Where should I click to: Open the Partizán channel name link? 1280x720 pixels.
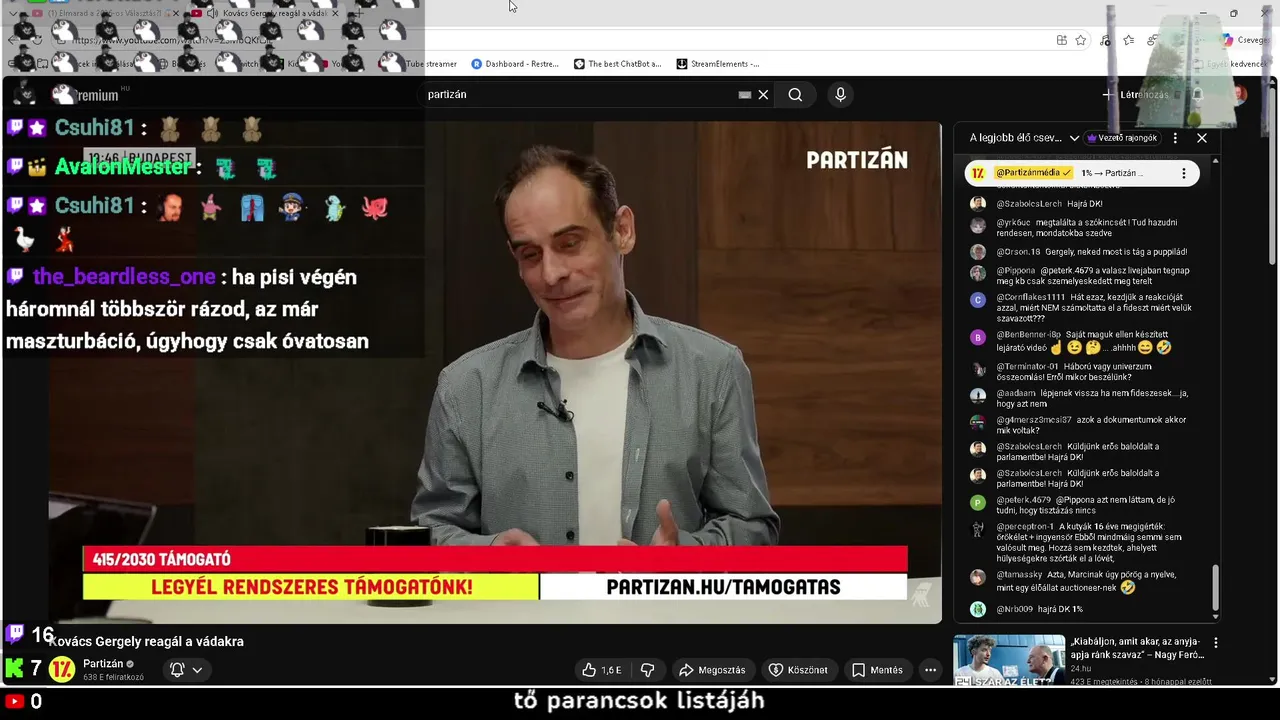coord(103,664)
